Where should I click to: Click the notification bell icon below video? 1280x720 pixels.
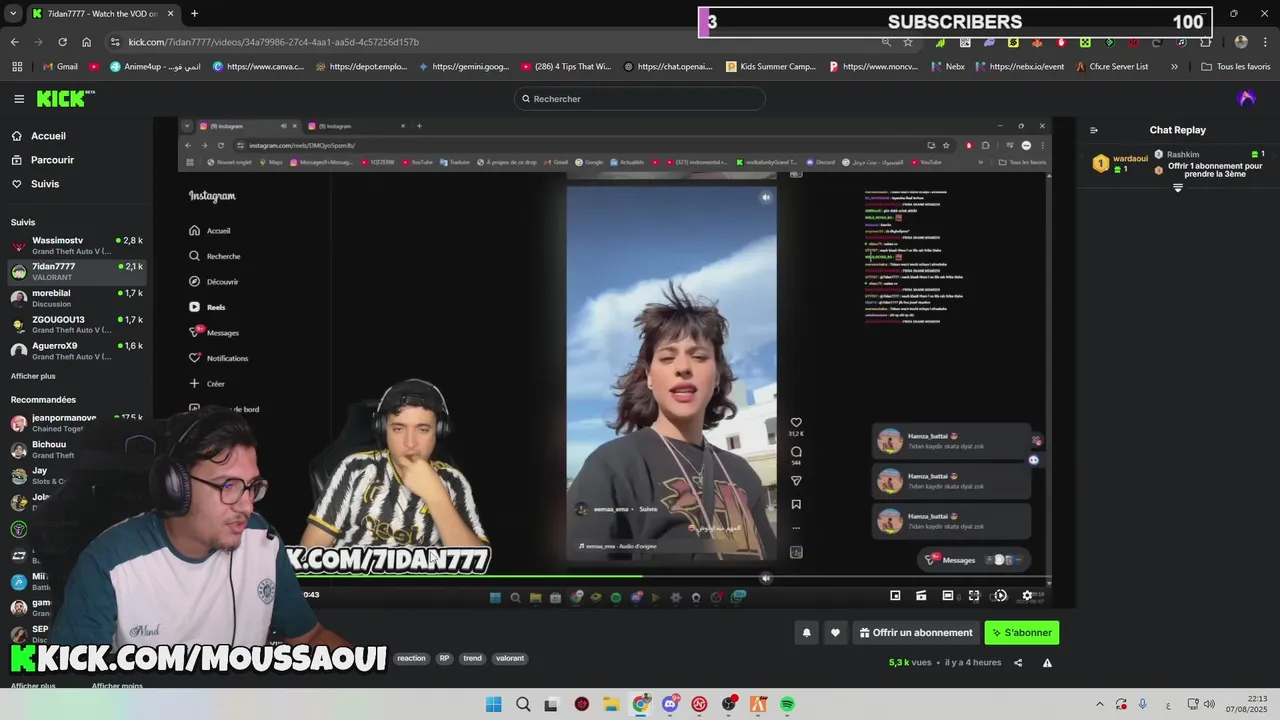coord(806,632)
